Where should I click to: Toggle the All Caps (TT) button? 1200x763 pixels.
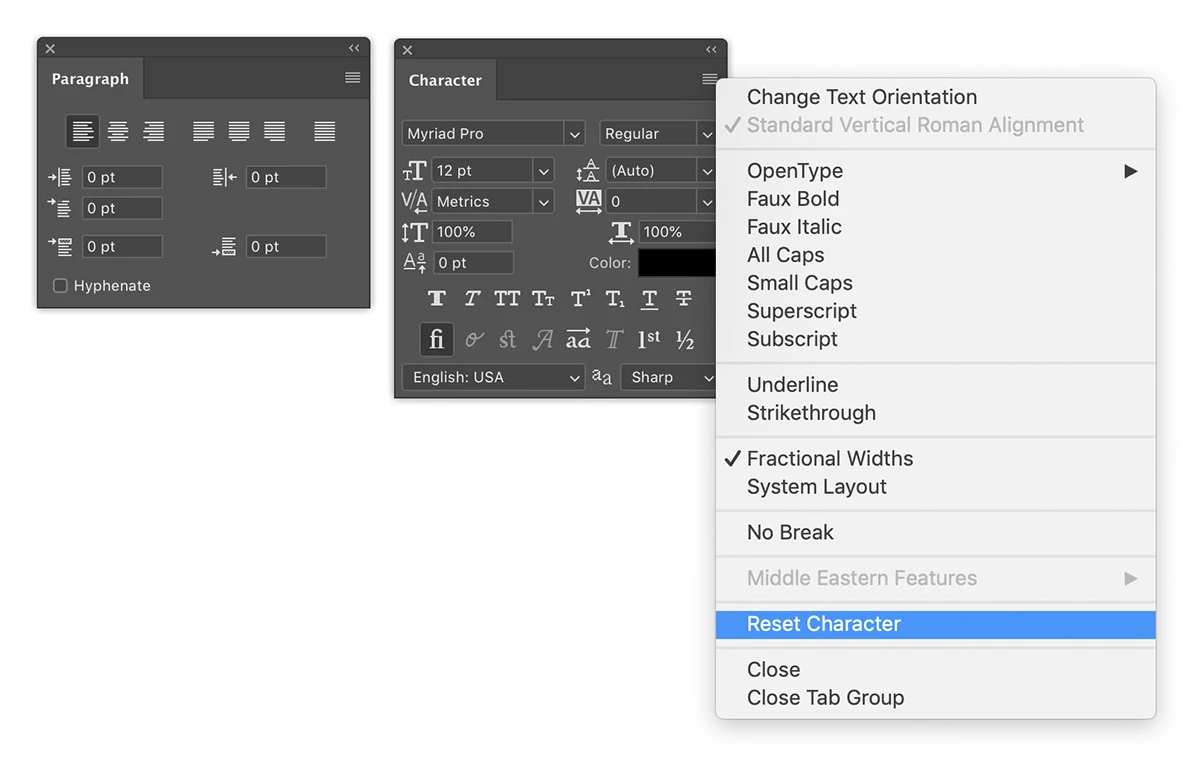[507, 298]
